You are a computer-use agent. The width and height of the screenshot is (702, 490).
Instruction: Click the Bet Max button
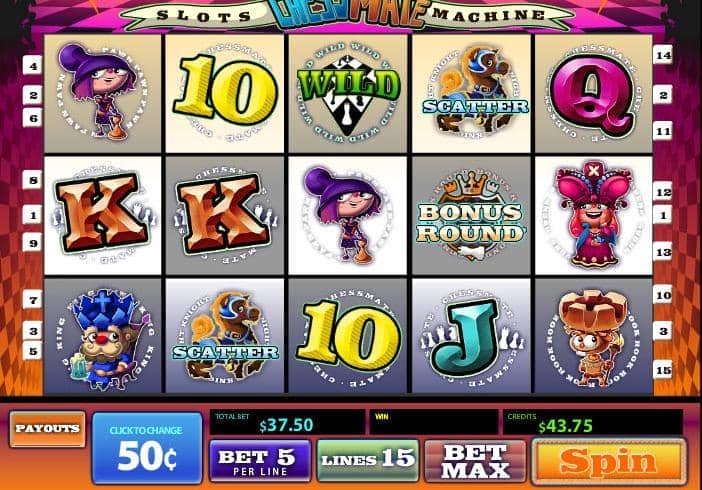475,461
